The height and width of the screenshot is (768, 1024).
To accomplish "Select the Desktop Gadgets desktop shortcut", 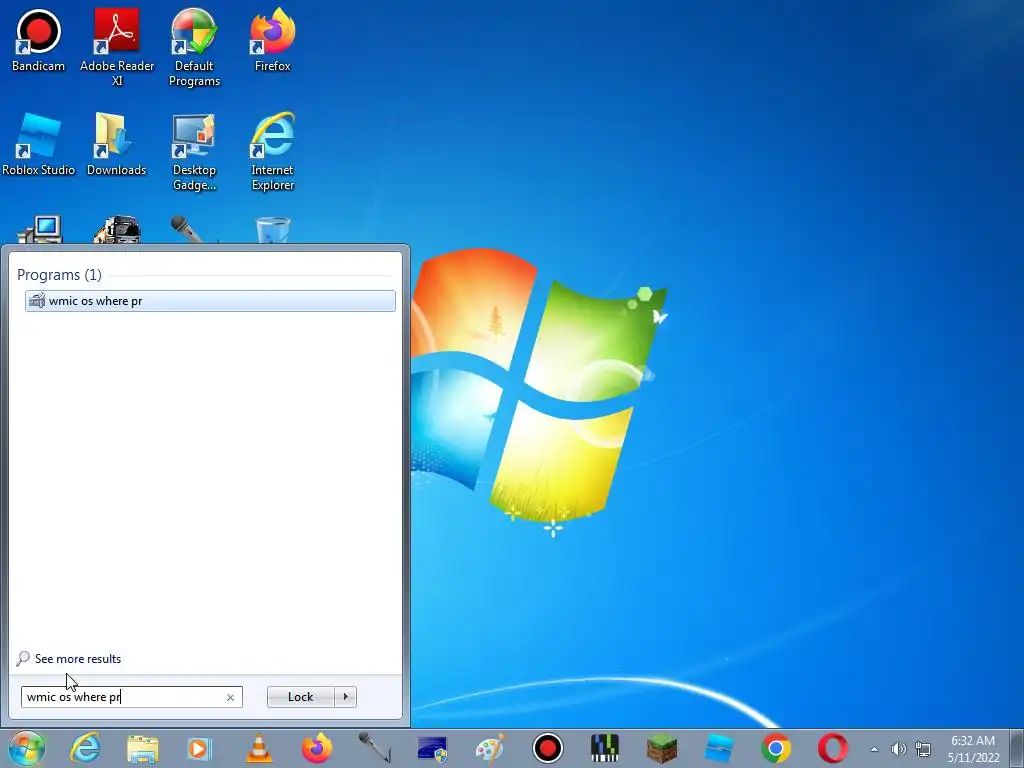I will click(x=194, y=152).
